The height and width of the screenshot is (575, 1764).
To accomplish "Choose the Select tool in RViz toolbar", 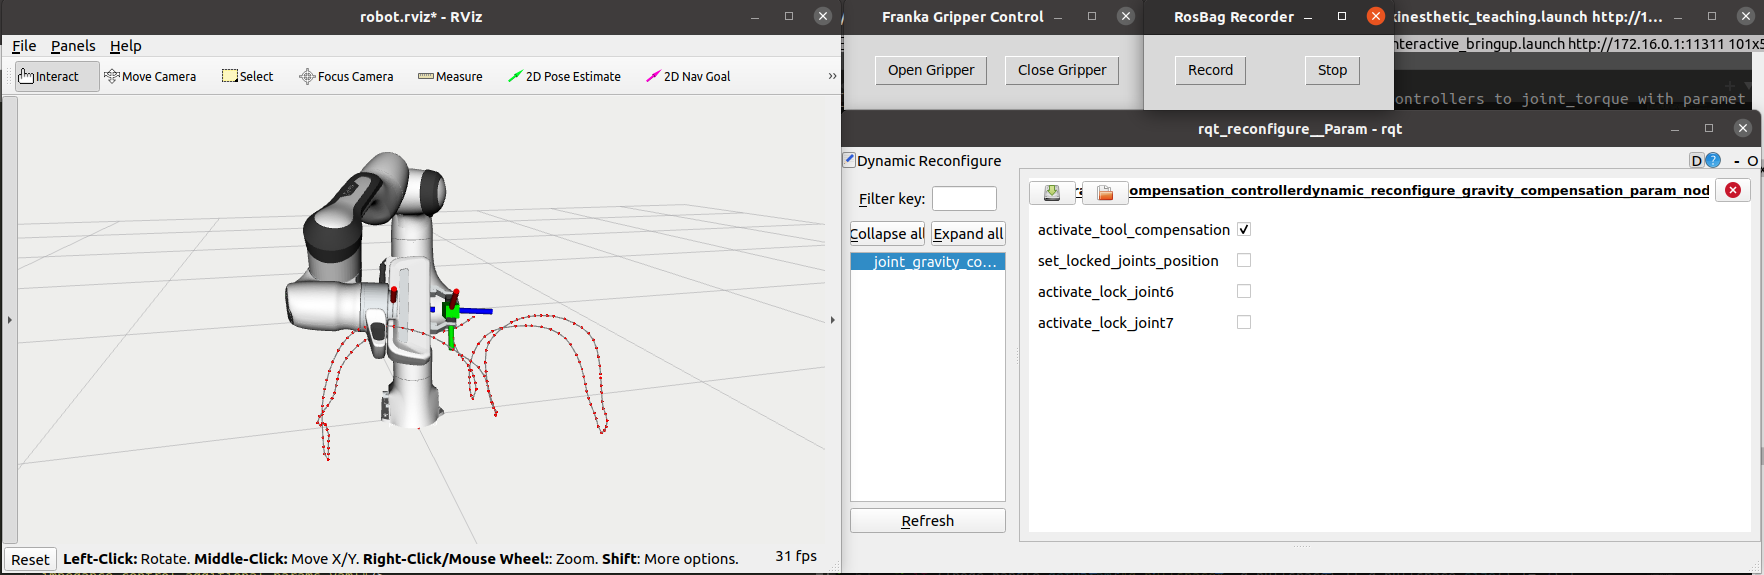I will pos(247,77).
